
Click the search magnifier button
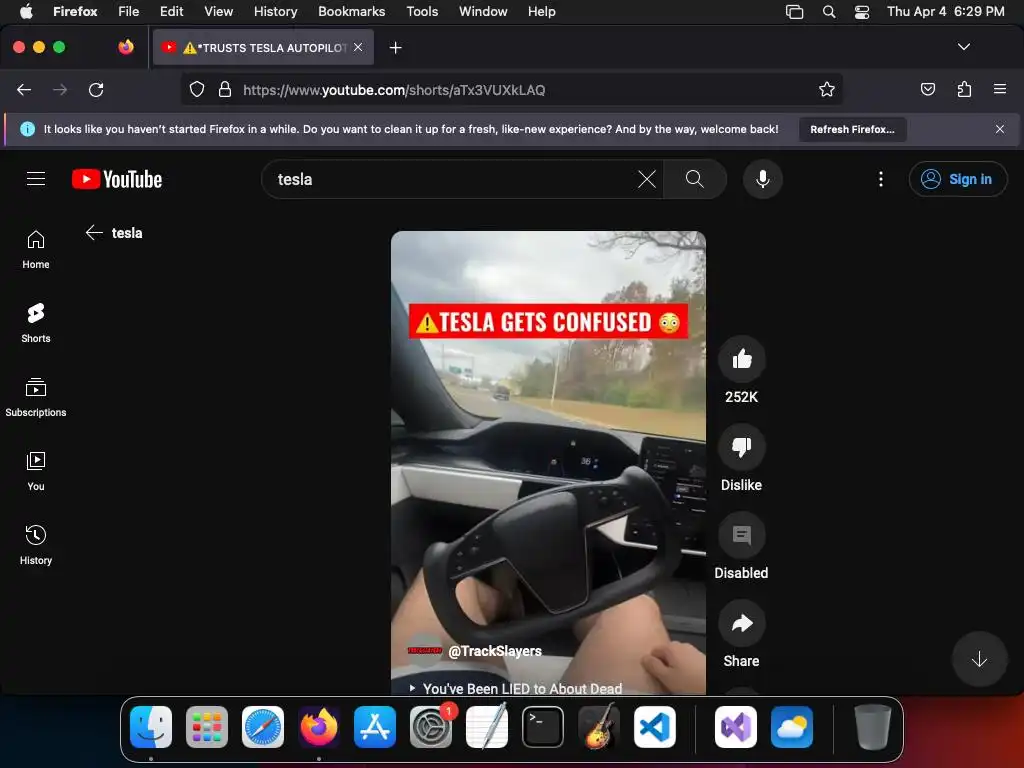point(695,179)
